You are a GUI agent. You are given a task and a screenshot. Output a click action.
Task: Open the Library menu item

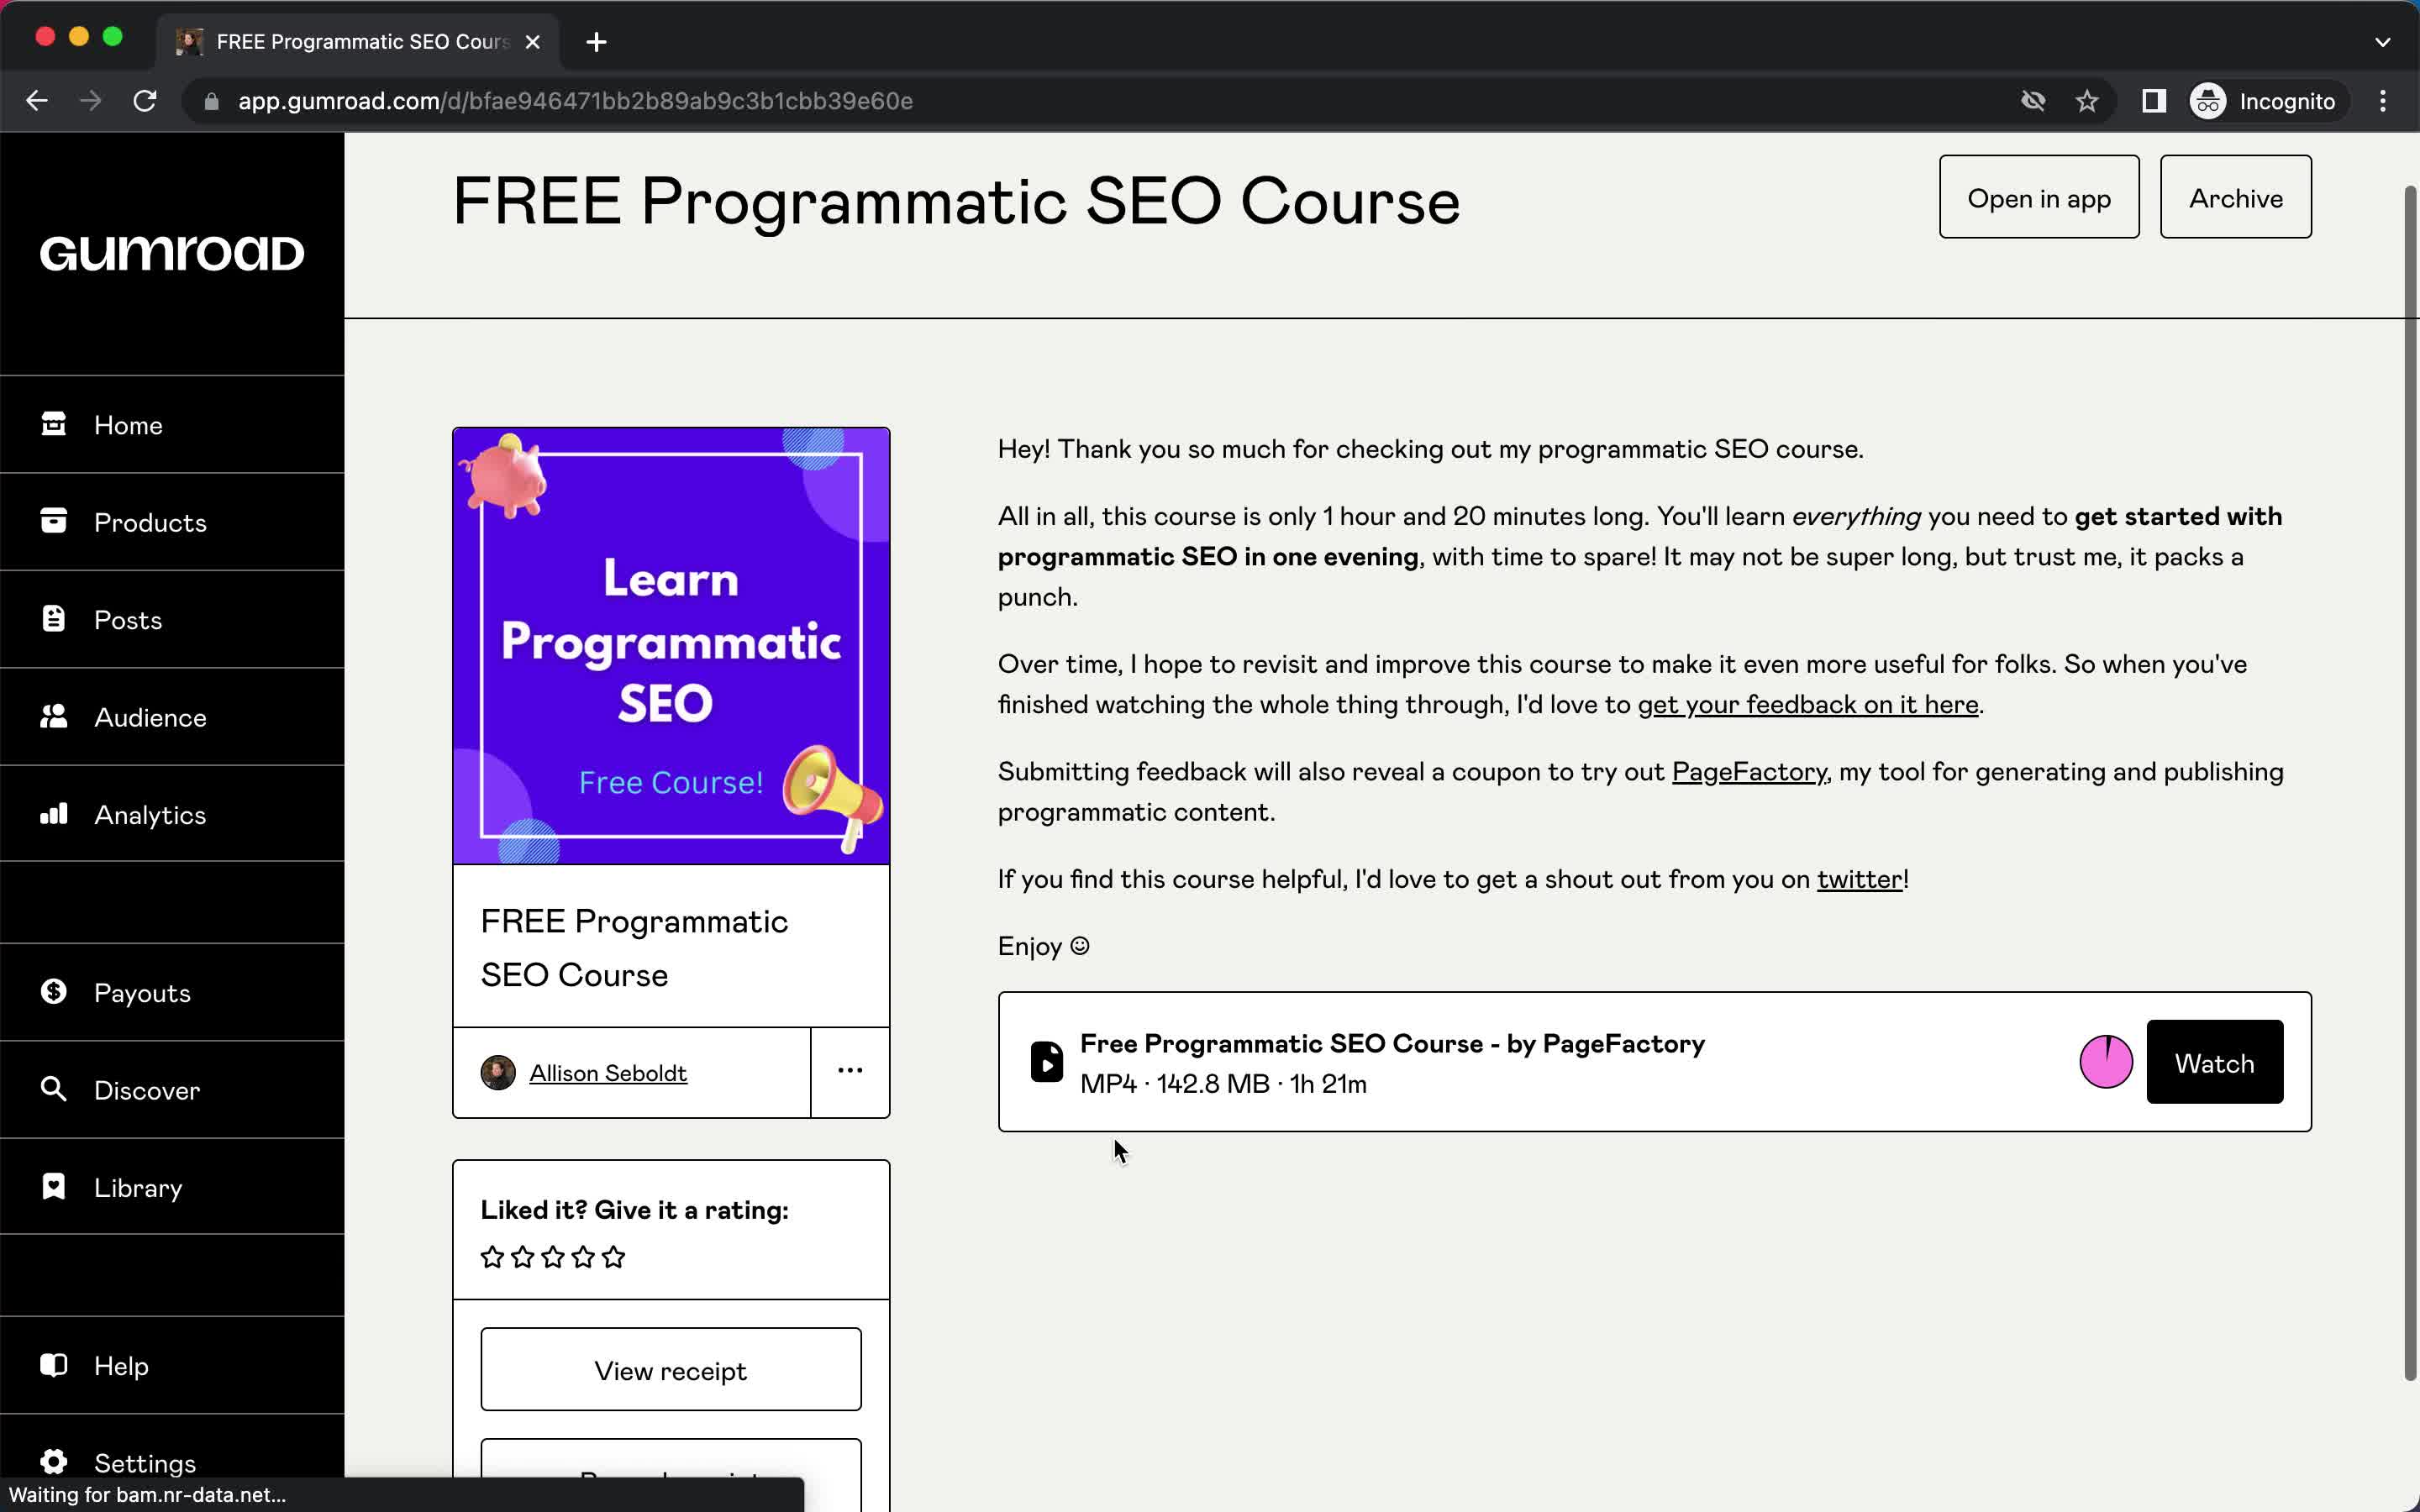point(172,1187)
